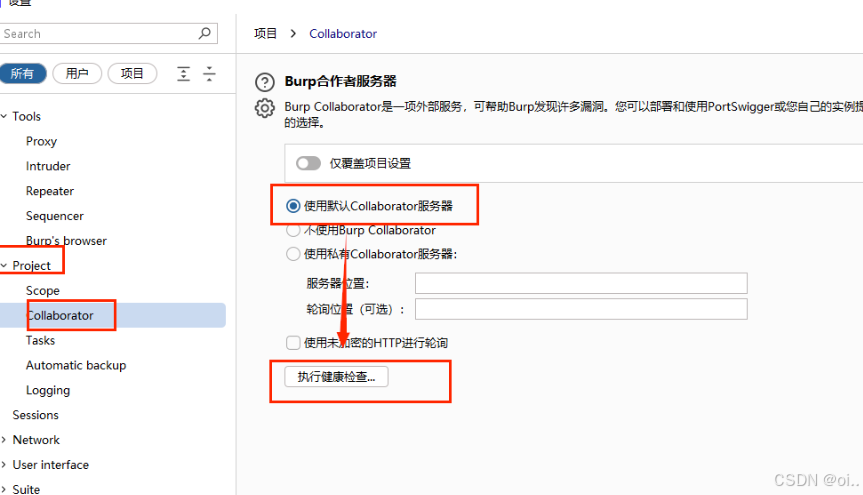
Task: Click the search magnifier icon
Action: tap(205, 33)
